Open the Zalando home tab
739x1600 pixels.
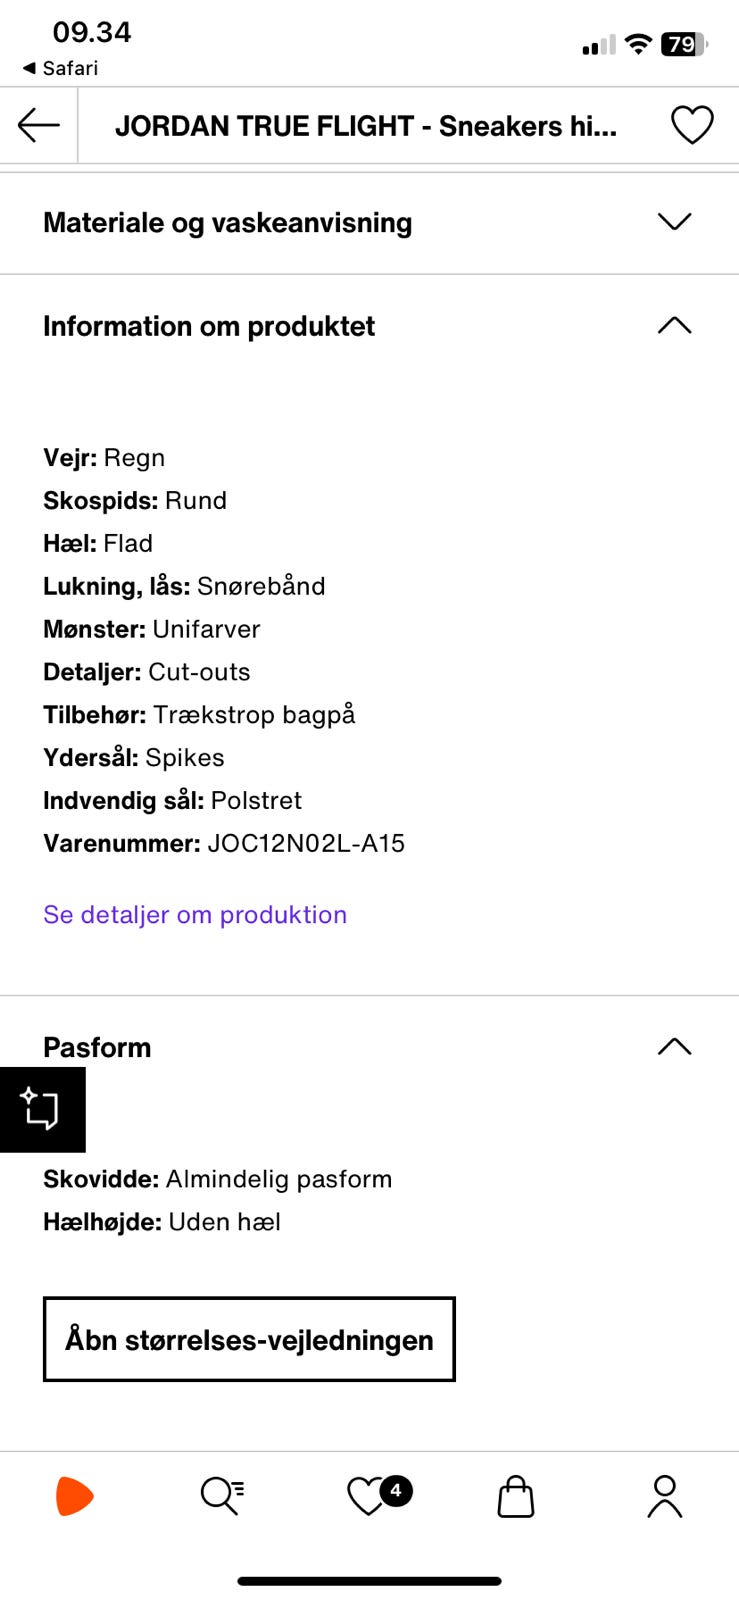tap(75, 1496)
